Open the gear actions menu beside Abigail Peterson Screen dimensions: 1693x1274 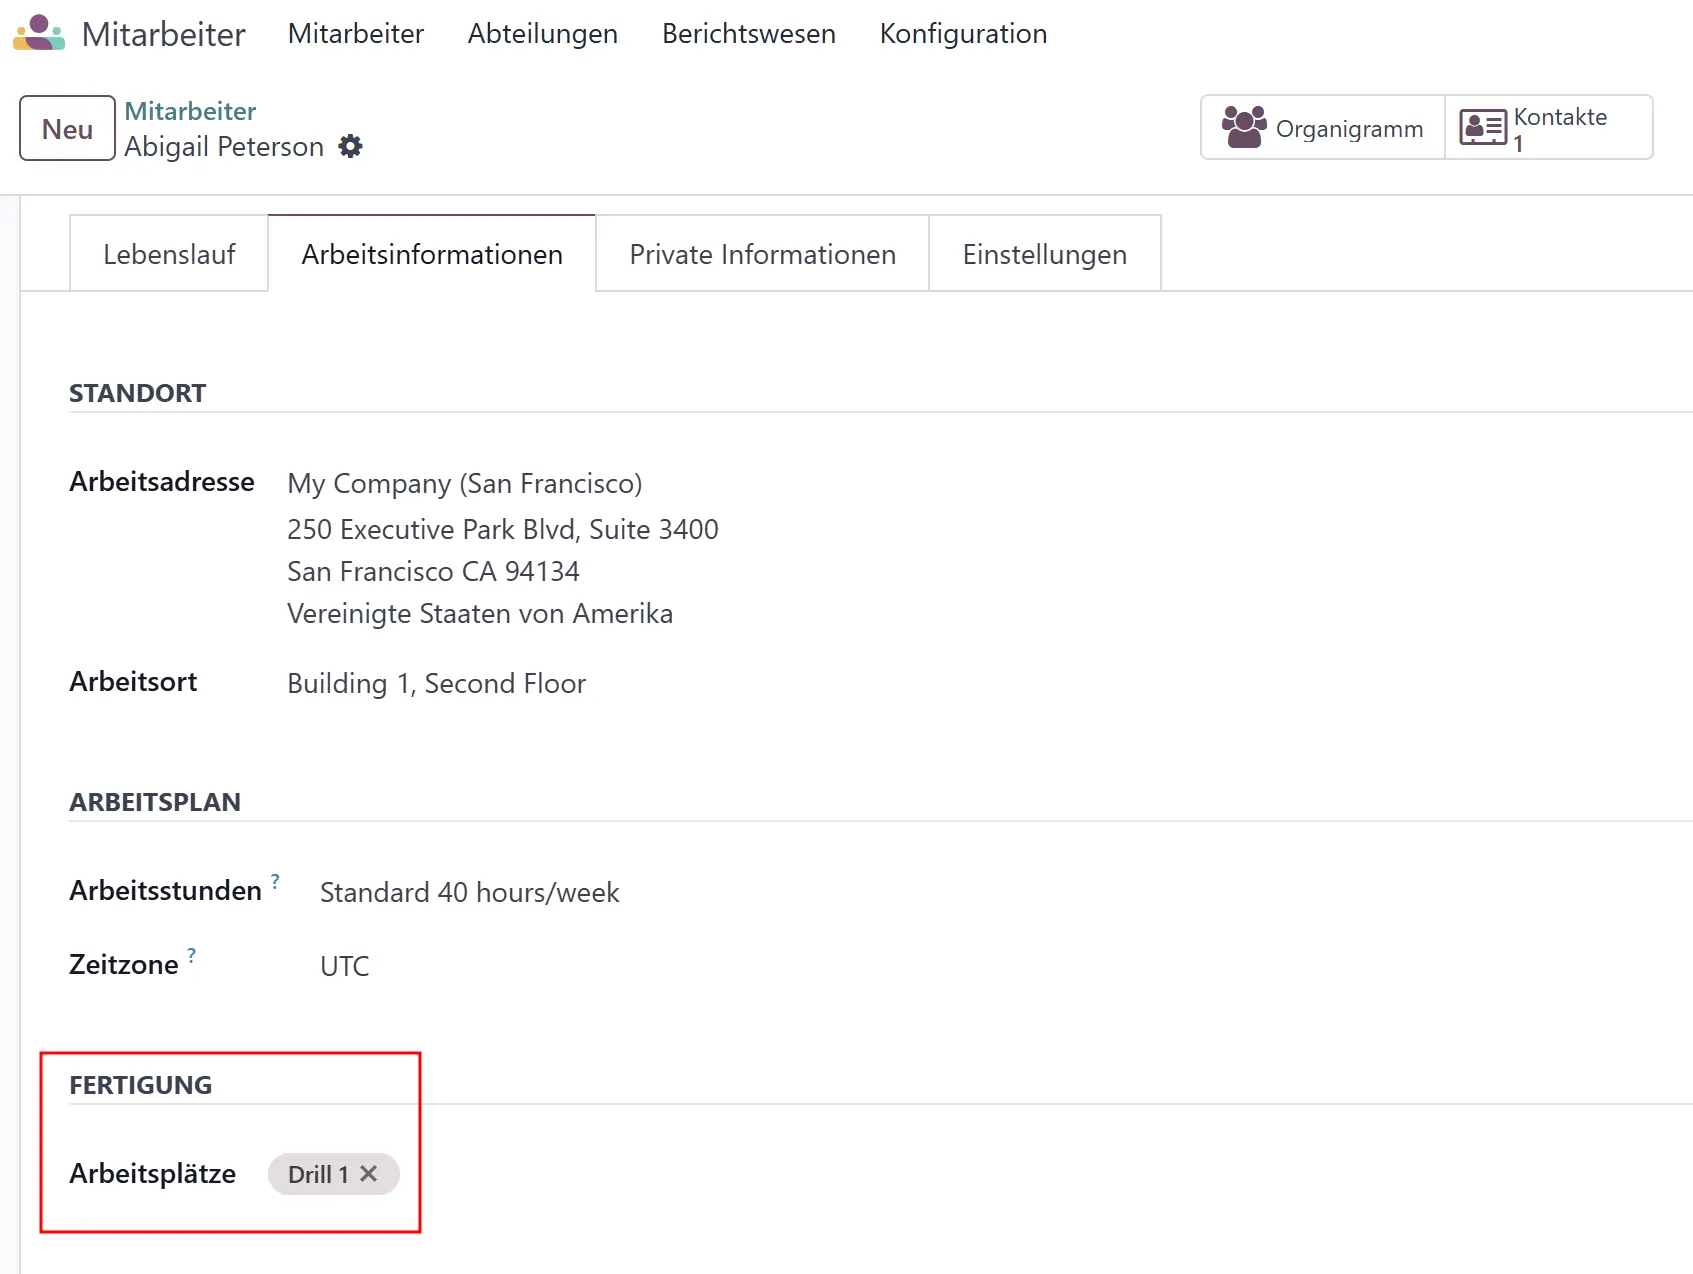coord(350,147)
